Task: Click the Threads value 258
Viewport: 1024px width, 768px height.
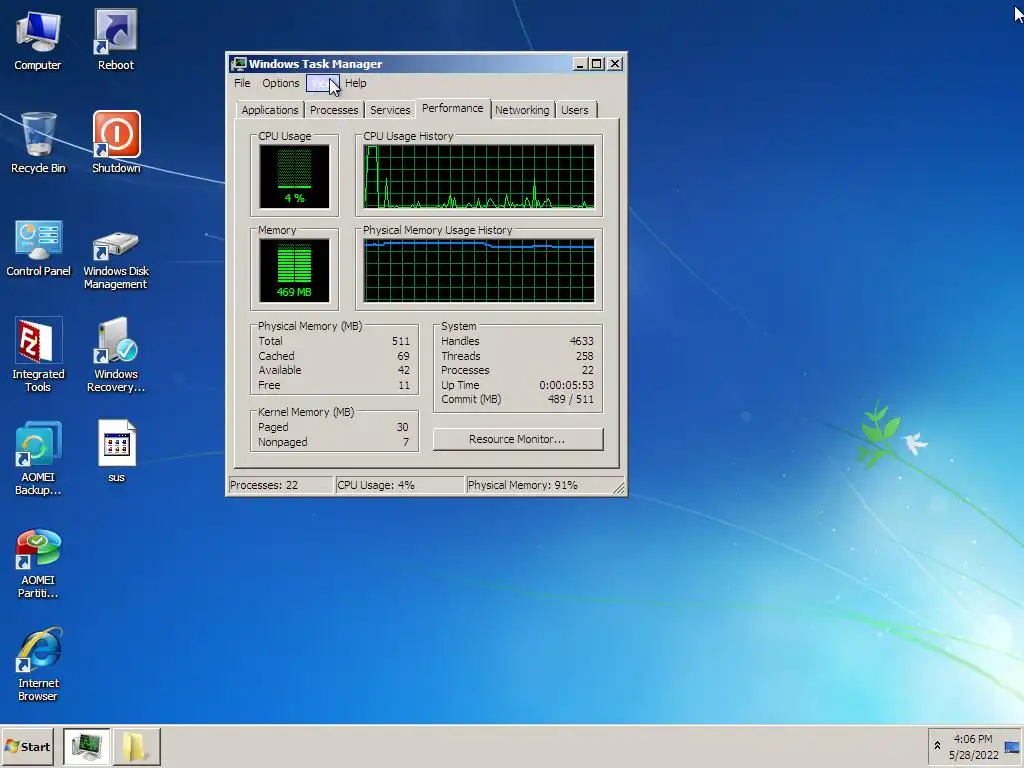Action: click(x=584, y=356)
